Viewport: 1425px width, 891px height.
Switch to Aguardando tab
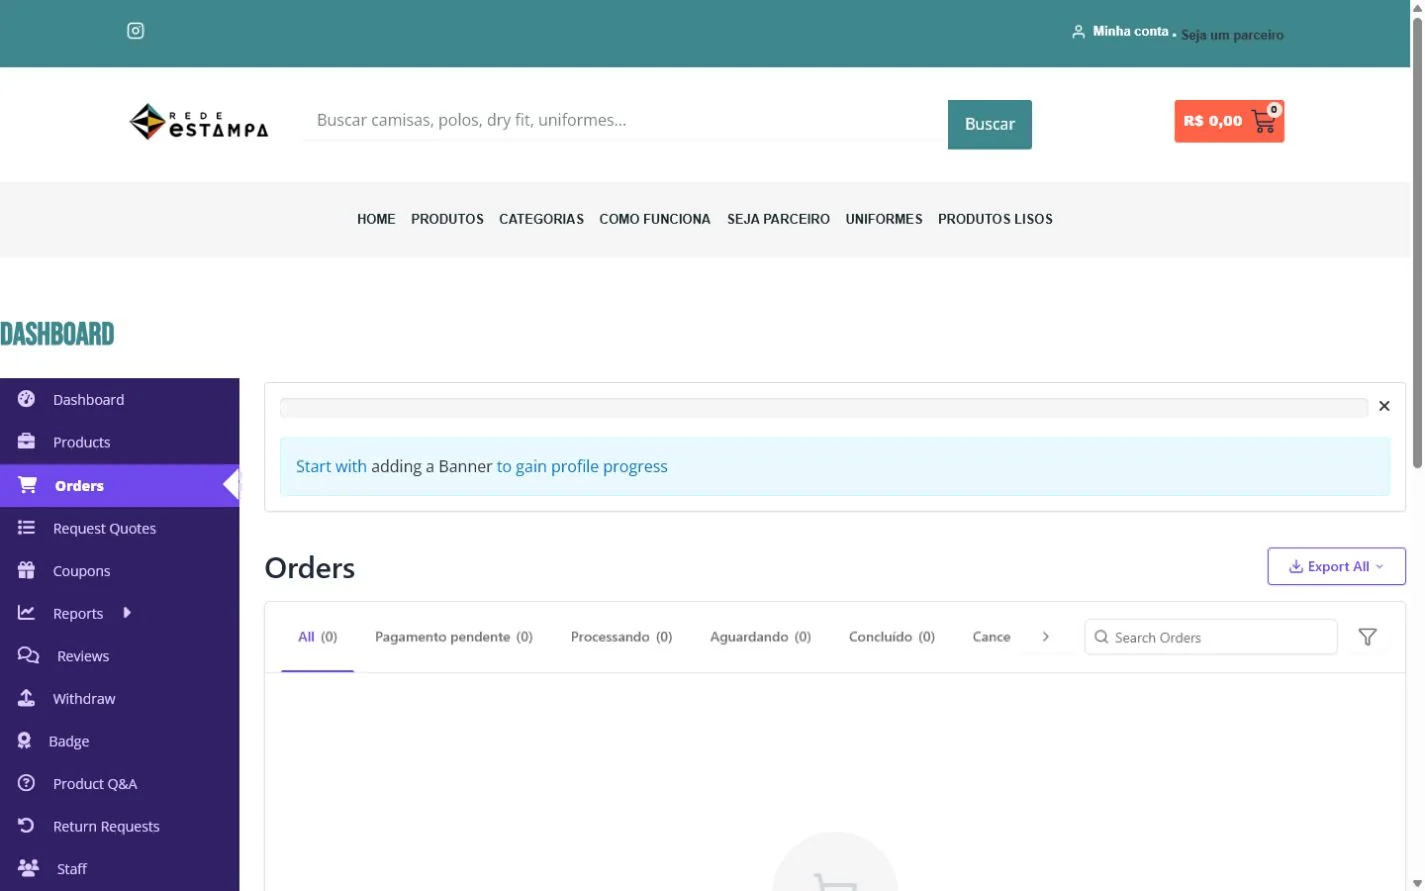tap(760, 636)
